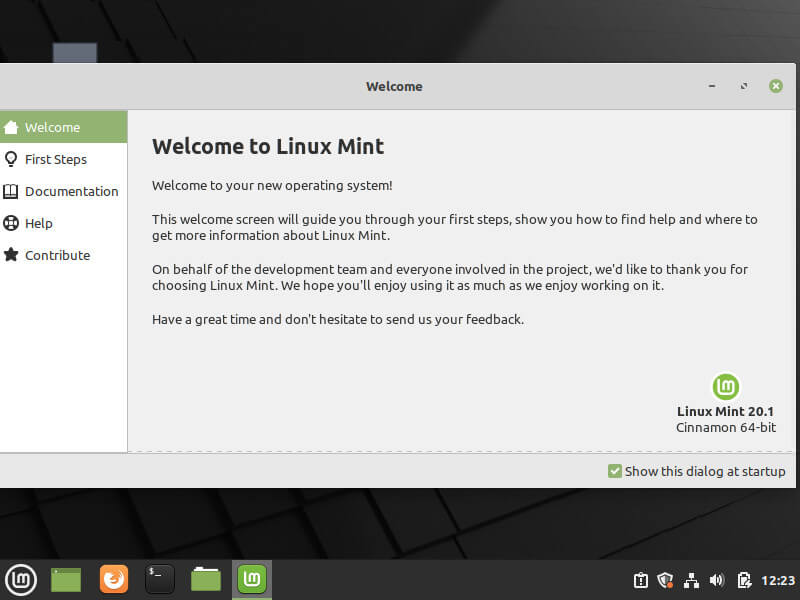Switch to the Help page

coord(40,223)
